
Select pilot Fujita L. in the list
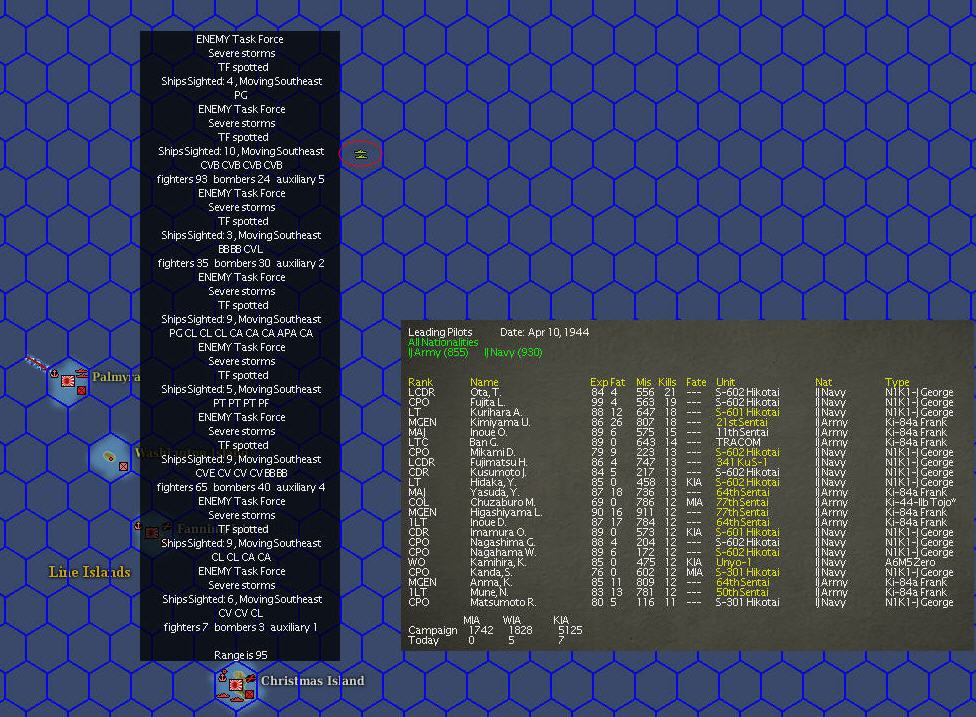point(681,402)
